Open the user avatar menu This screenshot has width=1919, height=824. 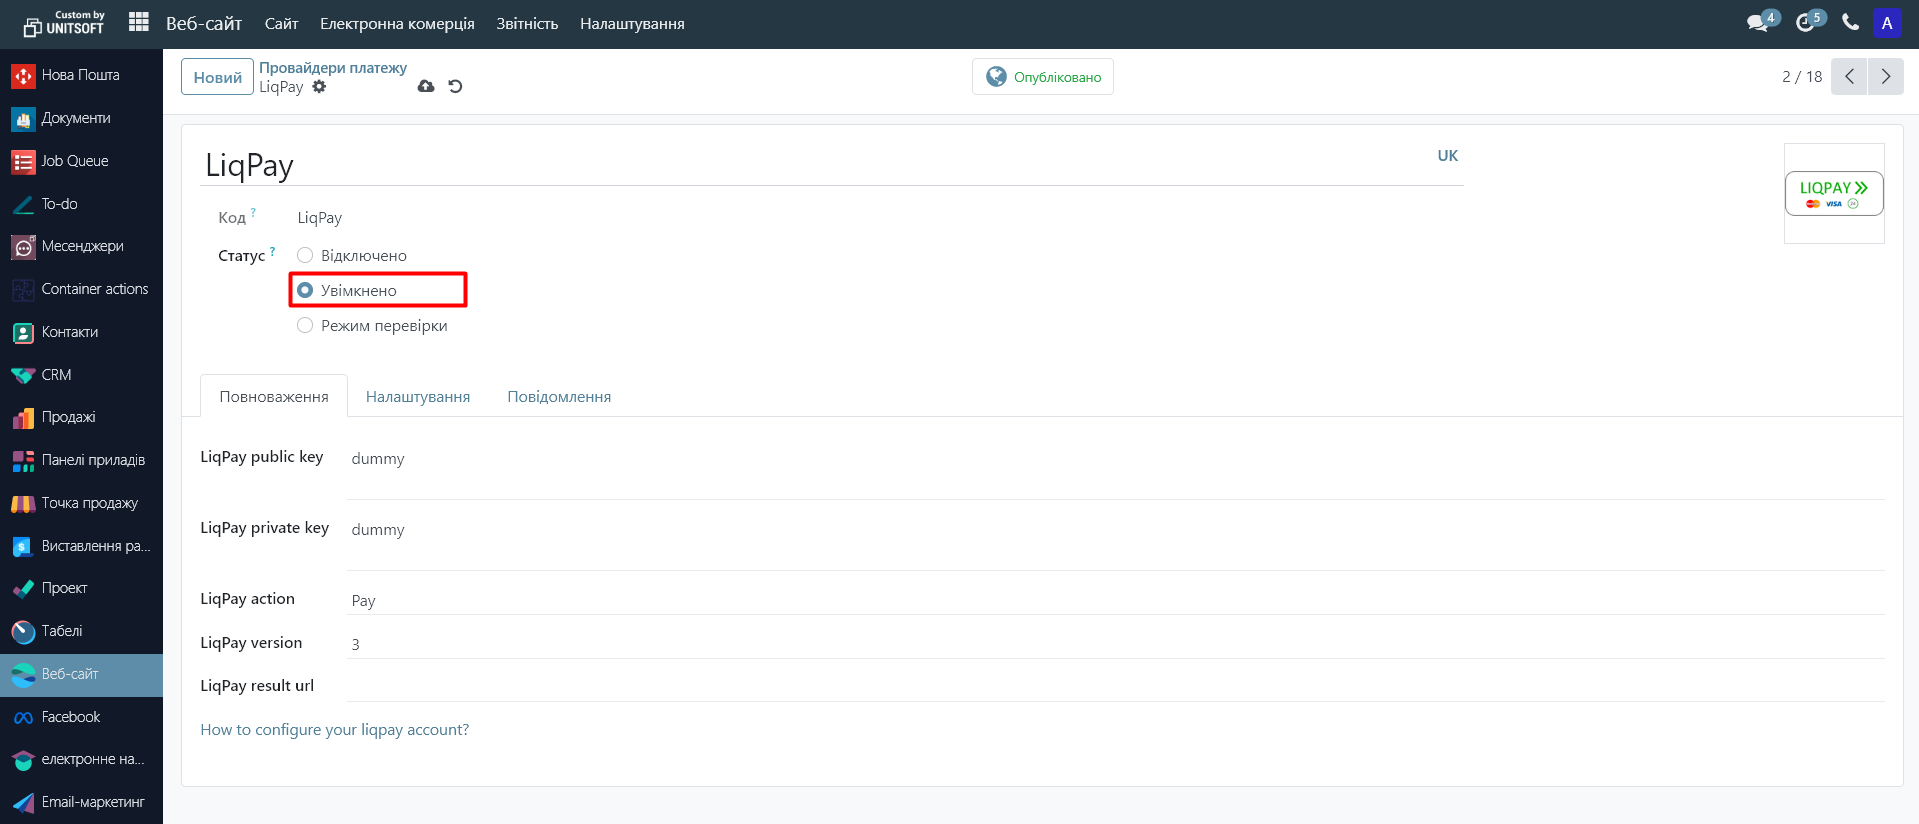[1886, 23]
